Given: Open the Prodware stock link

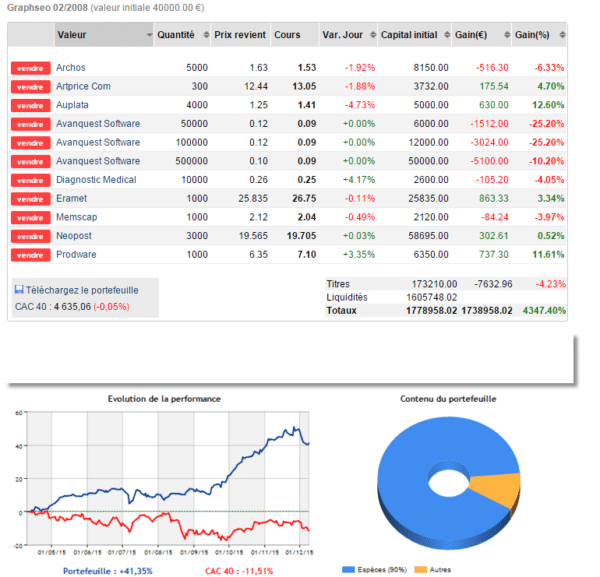Looking at the screenshot, I should pos(76,255).
